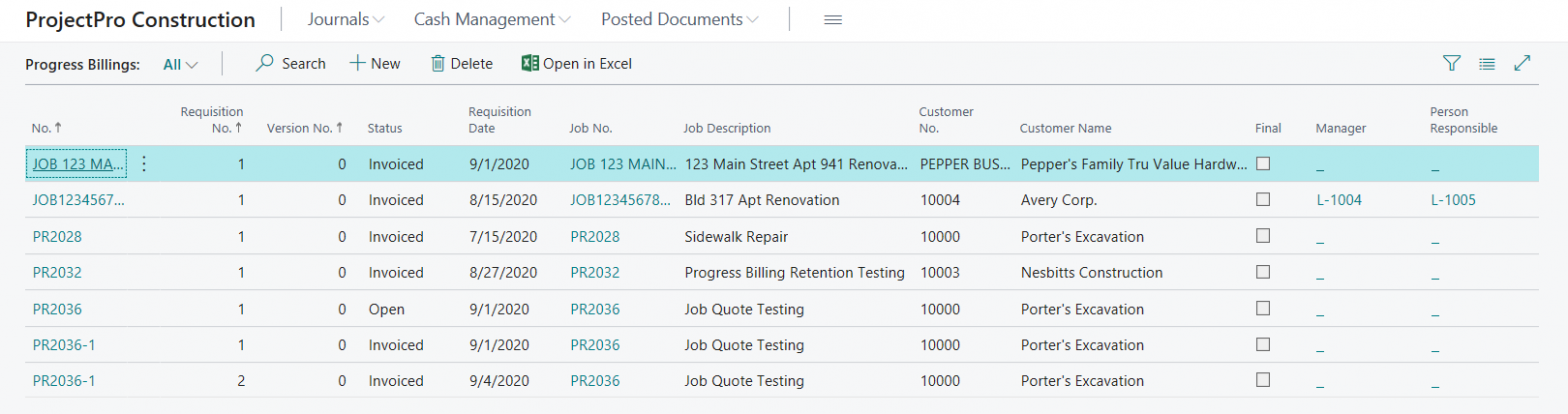Expand the Cash Management dropdown menu
This screenshot has height=414, width=1568.
(x=492, y=19)
